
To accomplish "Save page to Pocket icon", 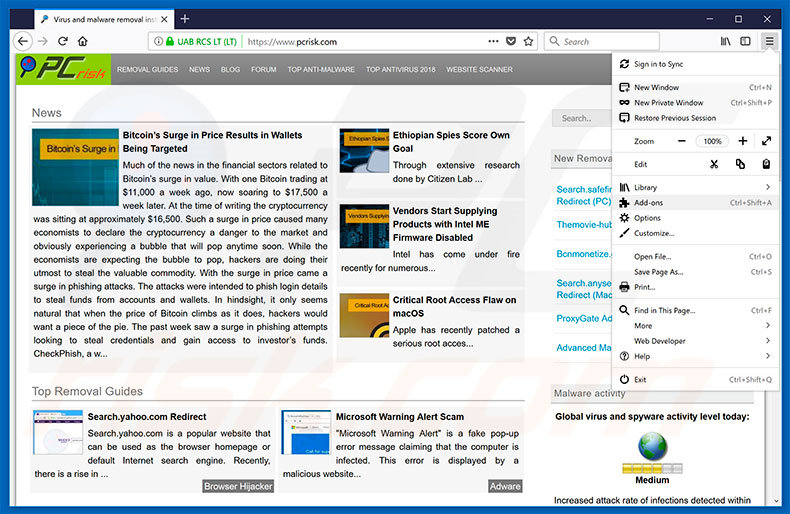I will (x=511, y=41).
